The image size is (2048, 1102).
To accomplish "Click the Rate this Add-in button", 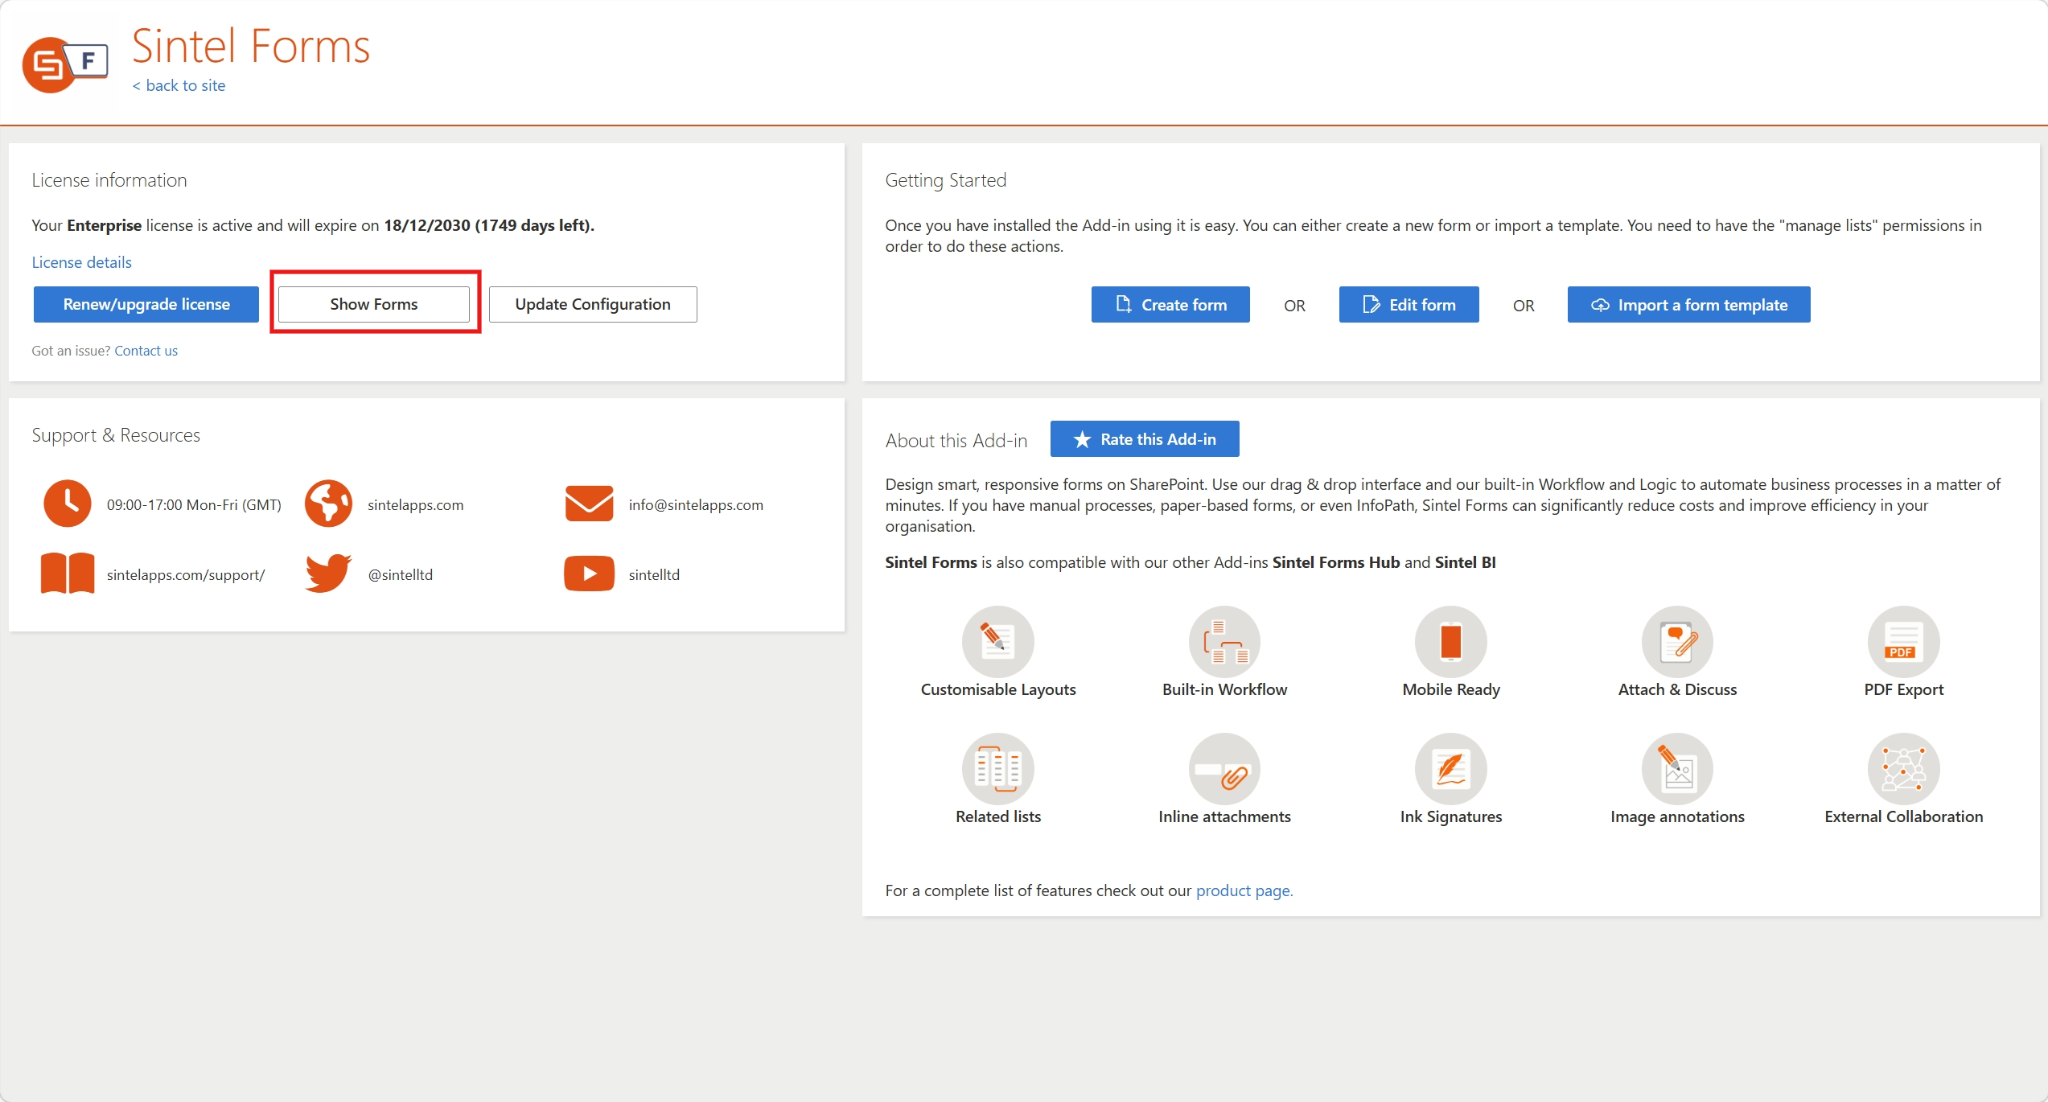I will pos(1144,439).
